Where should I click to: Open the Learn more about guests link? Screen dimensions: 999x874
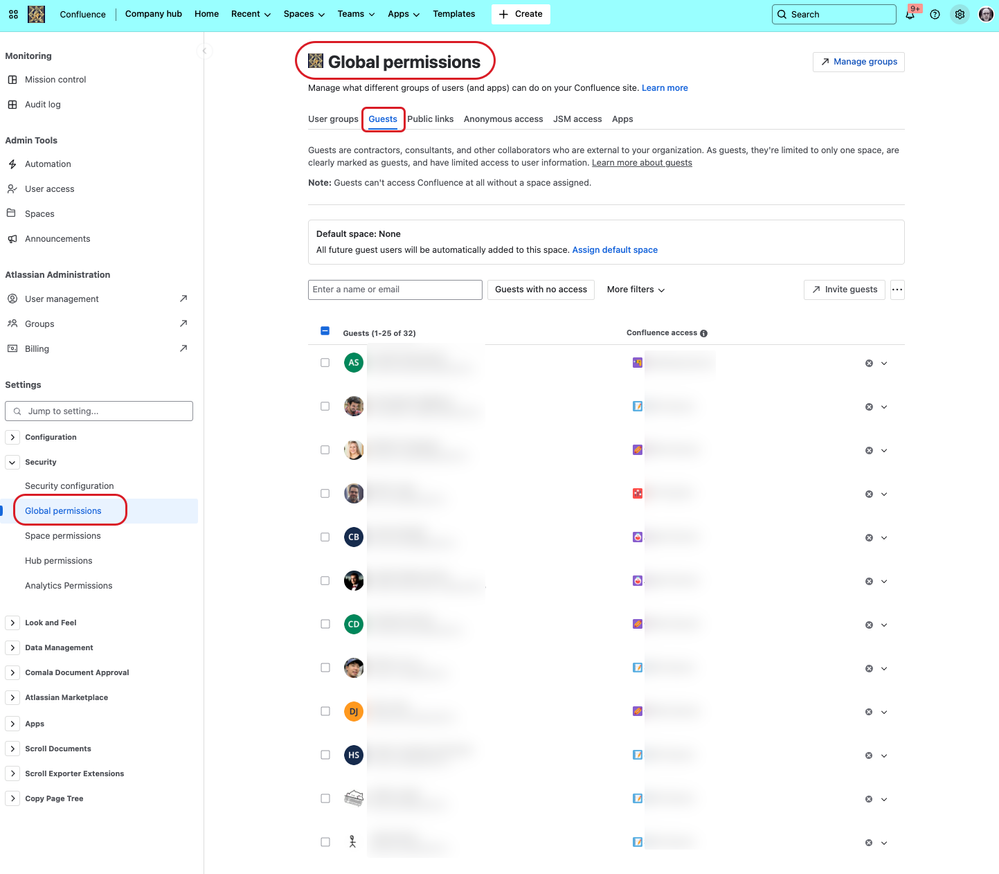642,163
